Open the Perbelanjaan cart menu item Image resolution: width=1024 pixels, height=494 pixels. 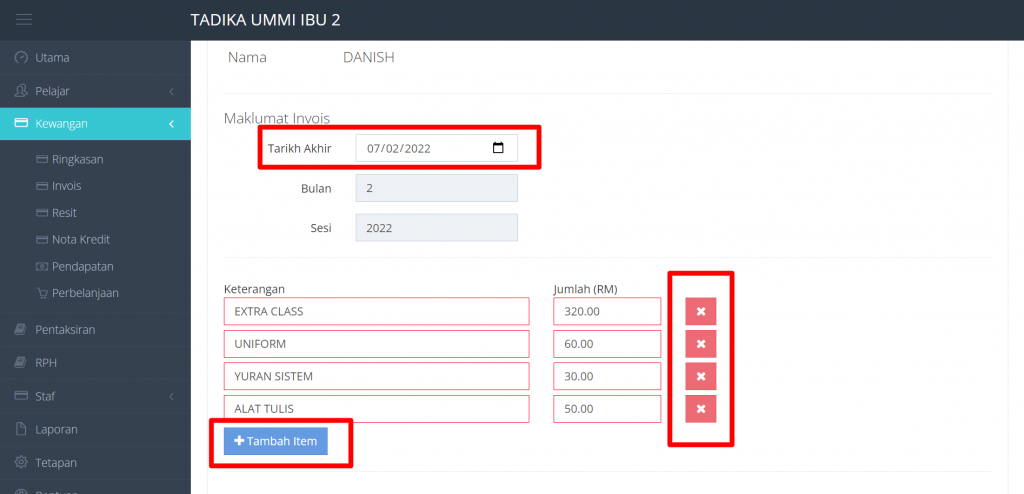click(x=85, y=294)
